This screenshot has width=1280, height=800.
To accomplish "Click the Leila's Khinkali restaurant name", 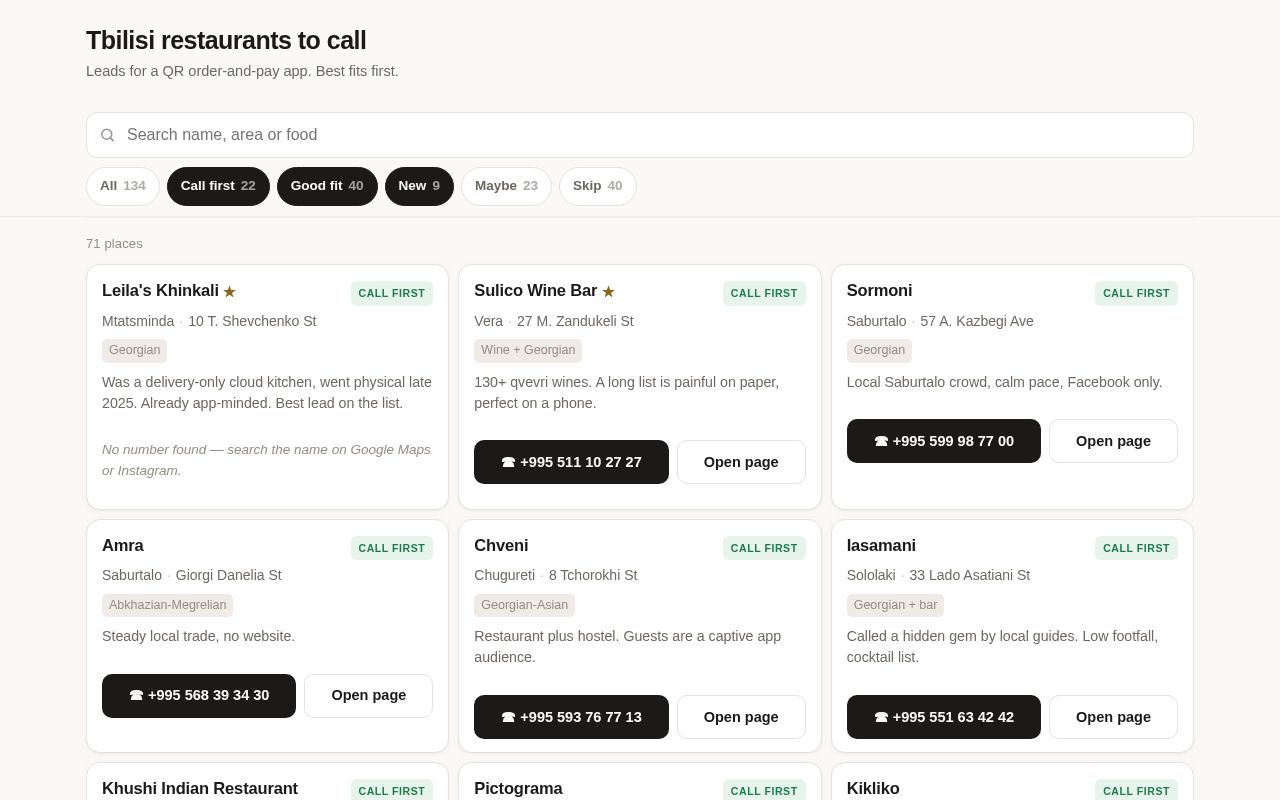I will point(160,291).
